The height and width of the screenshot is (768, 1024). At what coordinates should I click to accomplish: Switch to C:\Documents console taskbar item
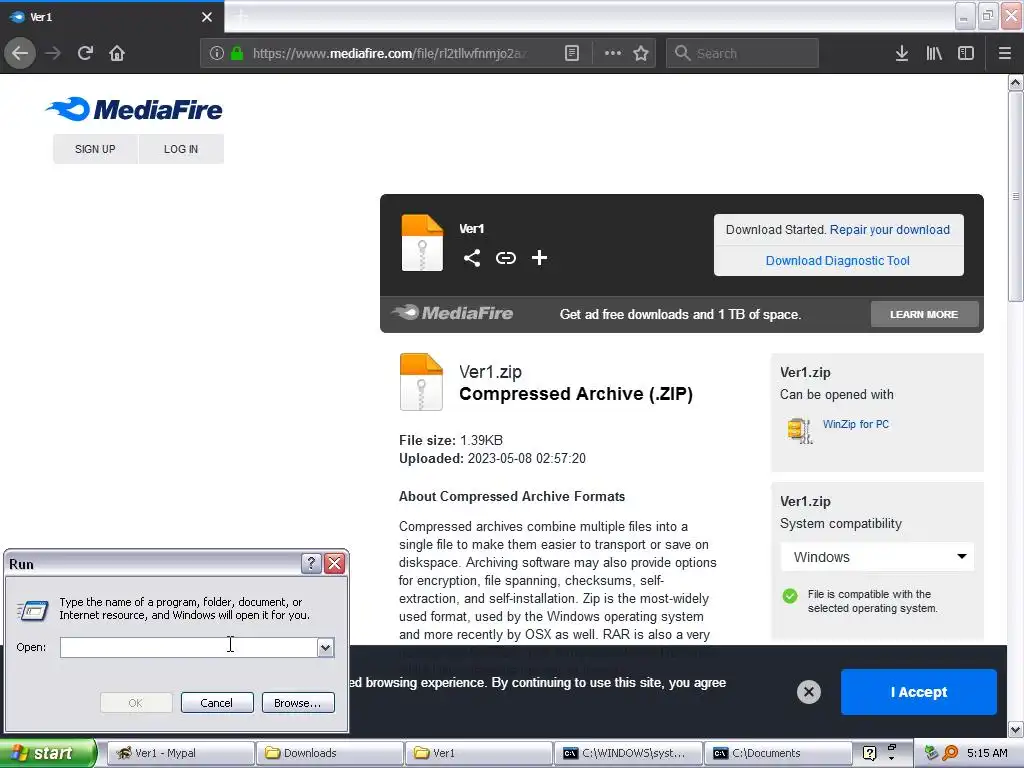click(x=778, y=753)
